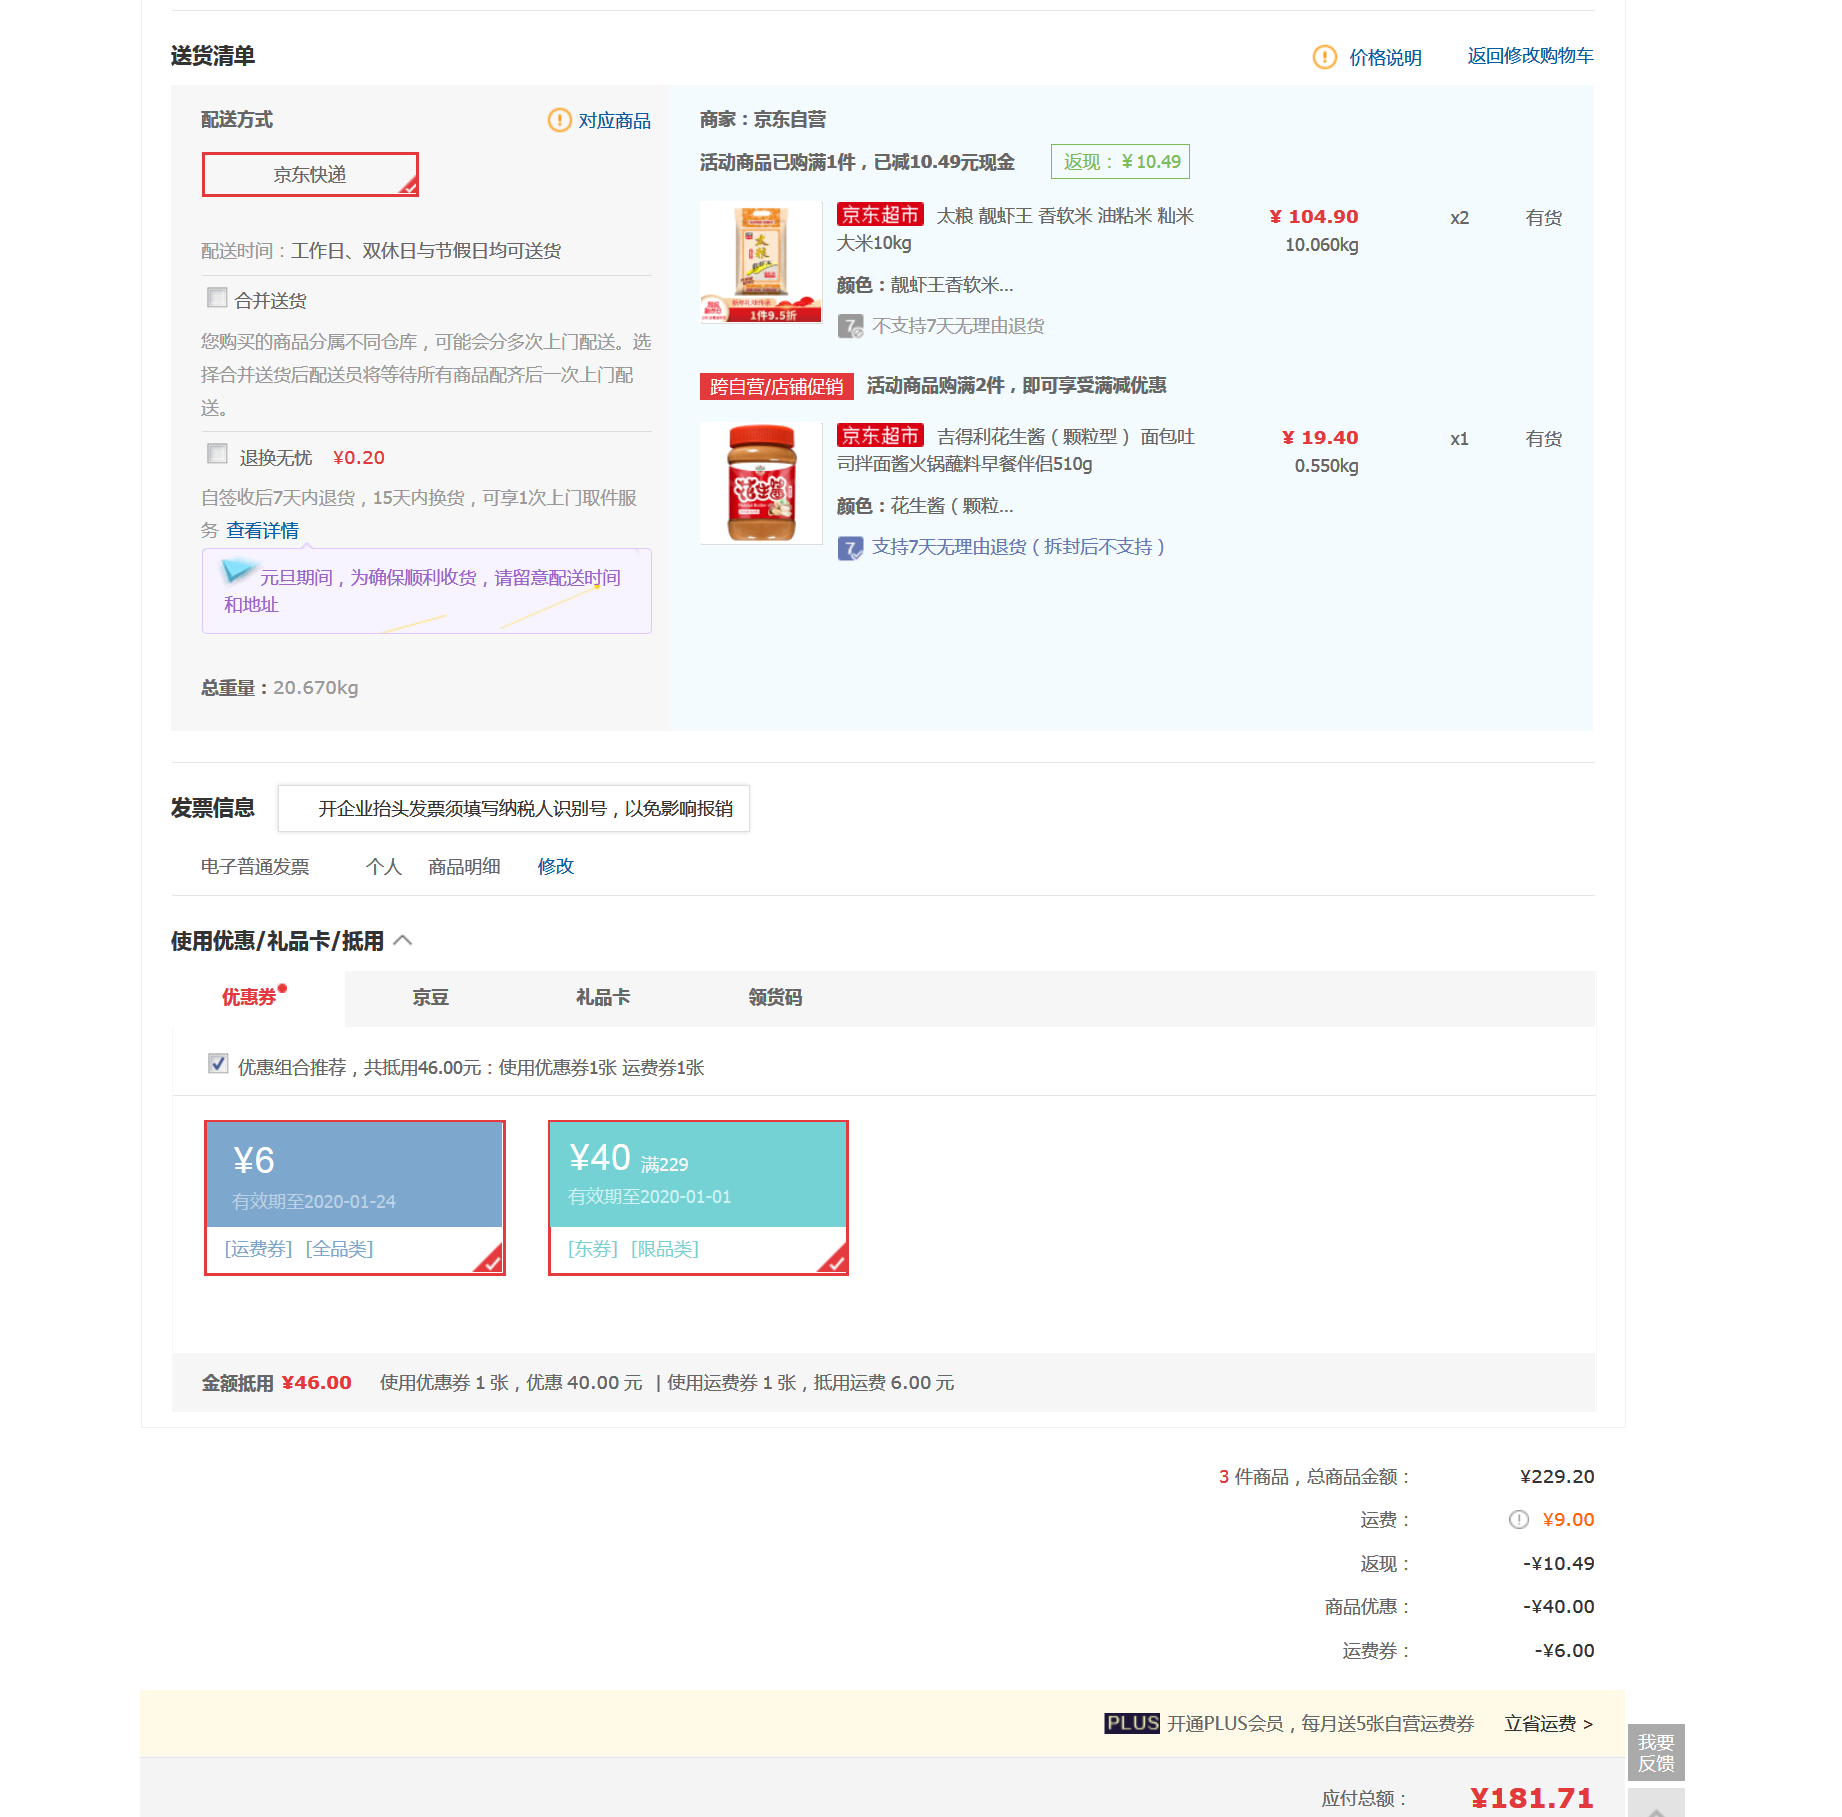Click the price explanation warning icon
Image resolution: width=1842 pixels, height=1817 pixels.
(1324, 57)
